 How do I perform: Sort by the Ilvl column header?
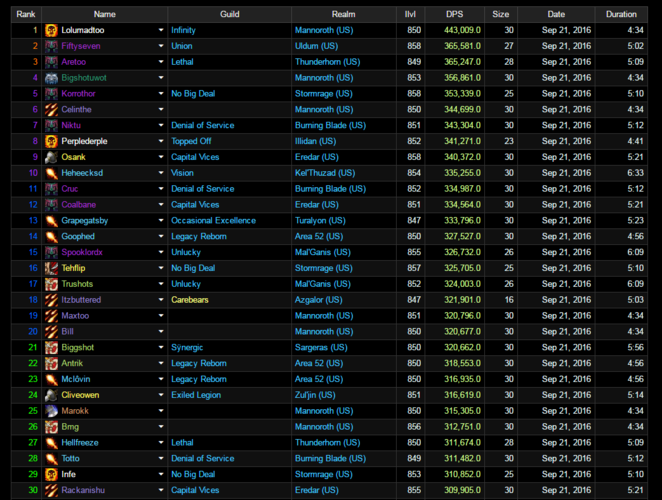(410, 14)
